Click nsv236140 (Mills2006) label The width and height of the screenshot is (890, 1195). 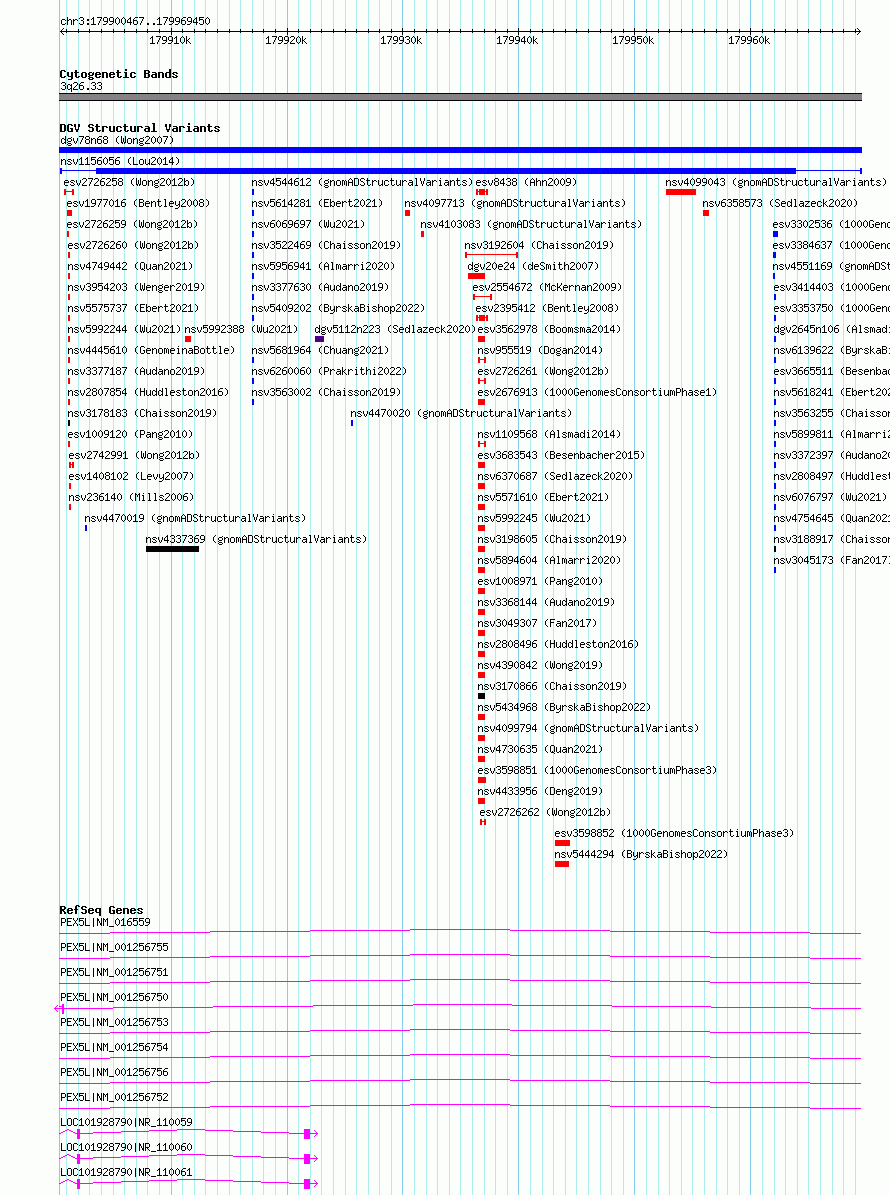click(131, 497)
